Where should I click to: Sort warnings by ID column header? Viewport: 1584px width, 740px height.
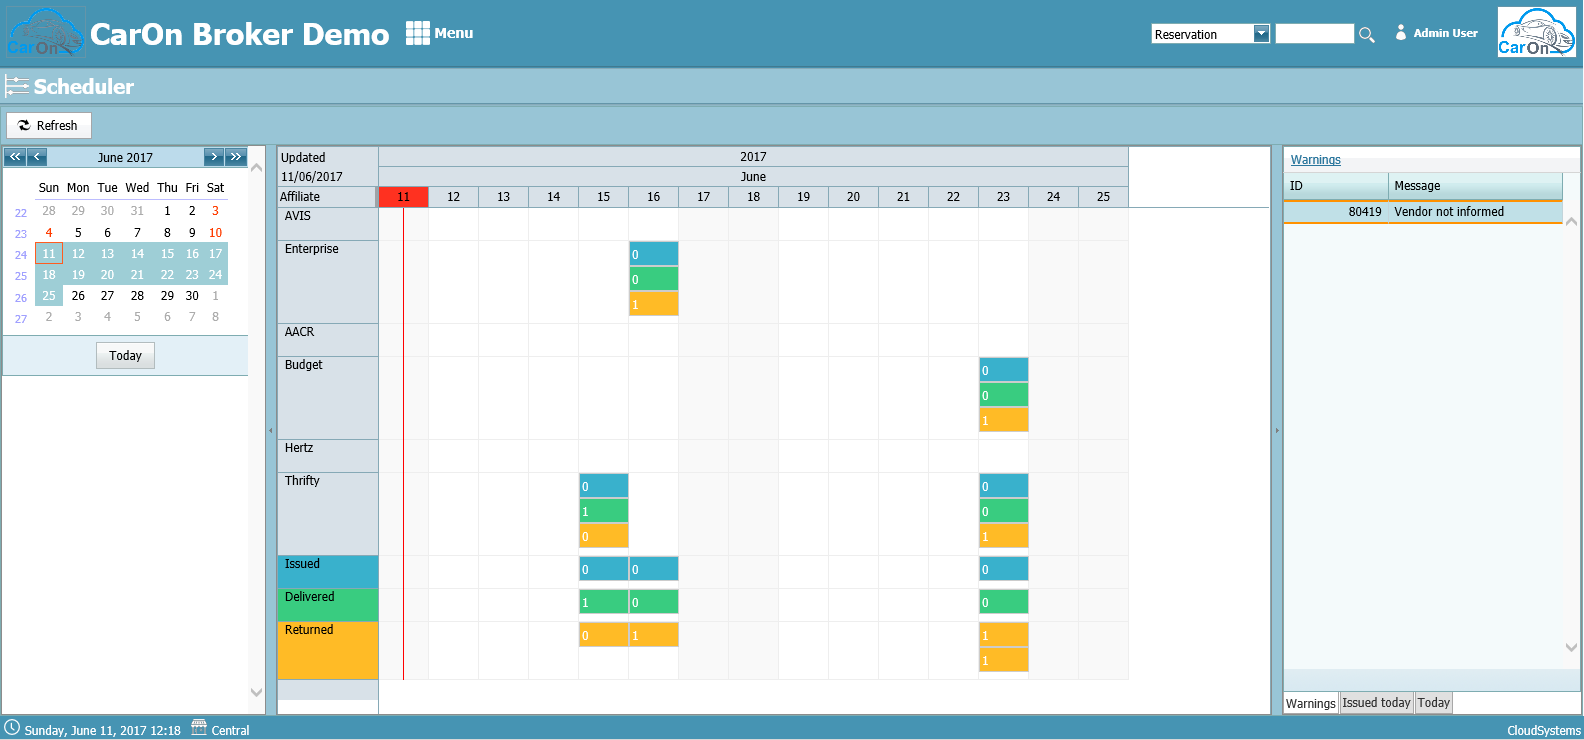coord(1336,186)
